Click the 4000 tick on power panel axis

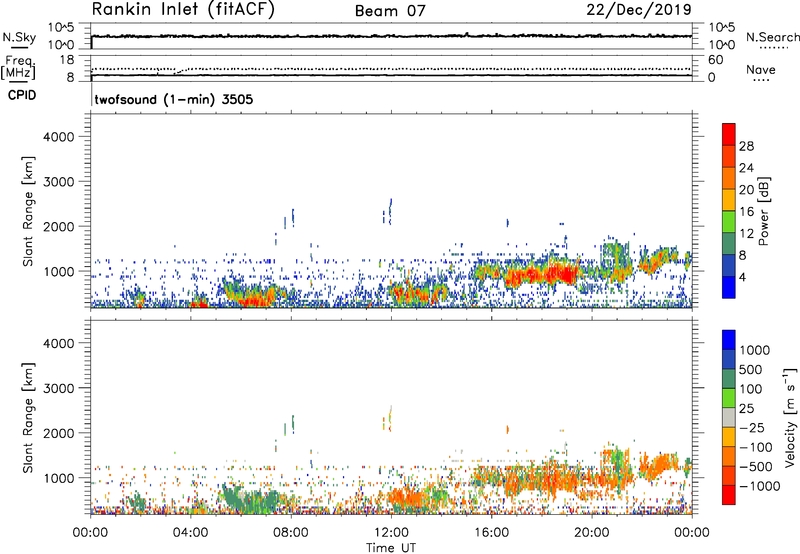[59, 137]
